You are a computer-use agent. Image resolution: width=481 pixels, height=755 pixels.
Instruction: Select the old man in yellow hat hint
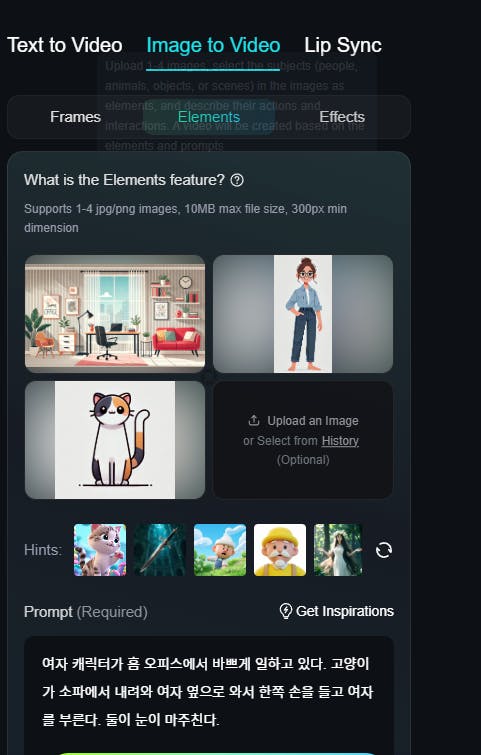click(x=280, y=550)
